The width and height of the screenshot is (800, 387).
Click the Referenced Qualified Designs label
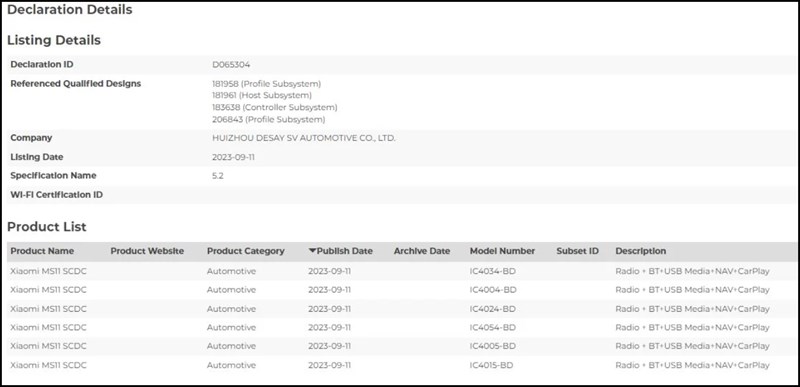76,84
